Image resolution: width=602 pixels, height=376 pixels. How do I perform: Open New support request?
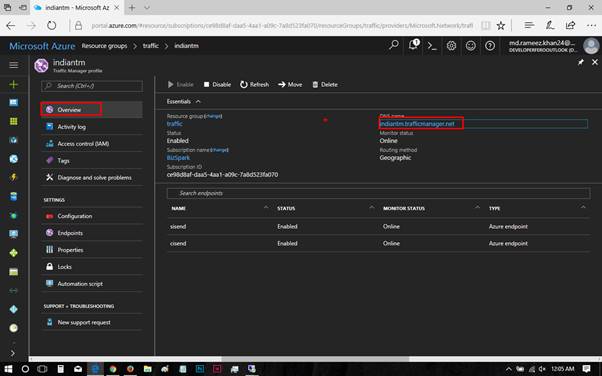(92, 323)
